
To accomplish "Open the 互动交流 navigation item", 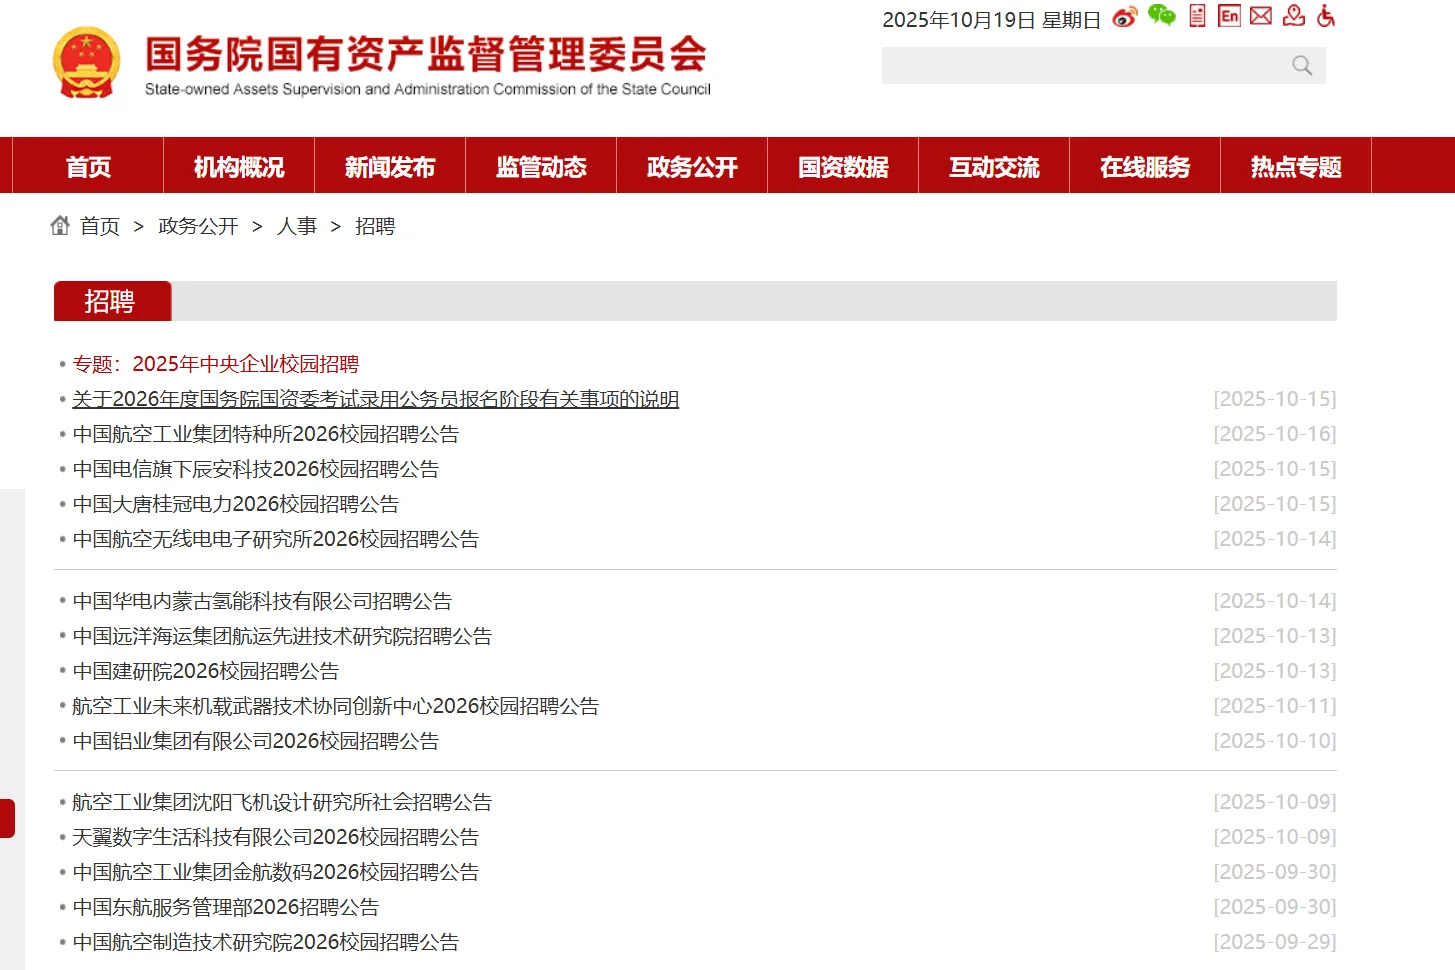I will (994, 166).
